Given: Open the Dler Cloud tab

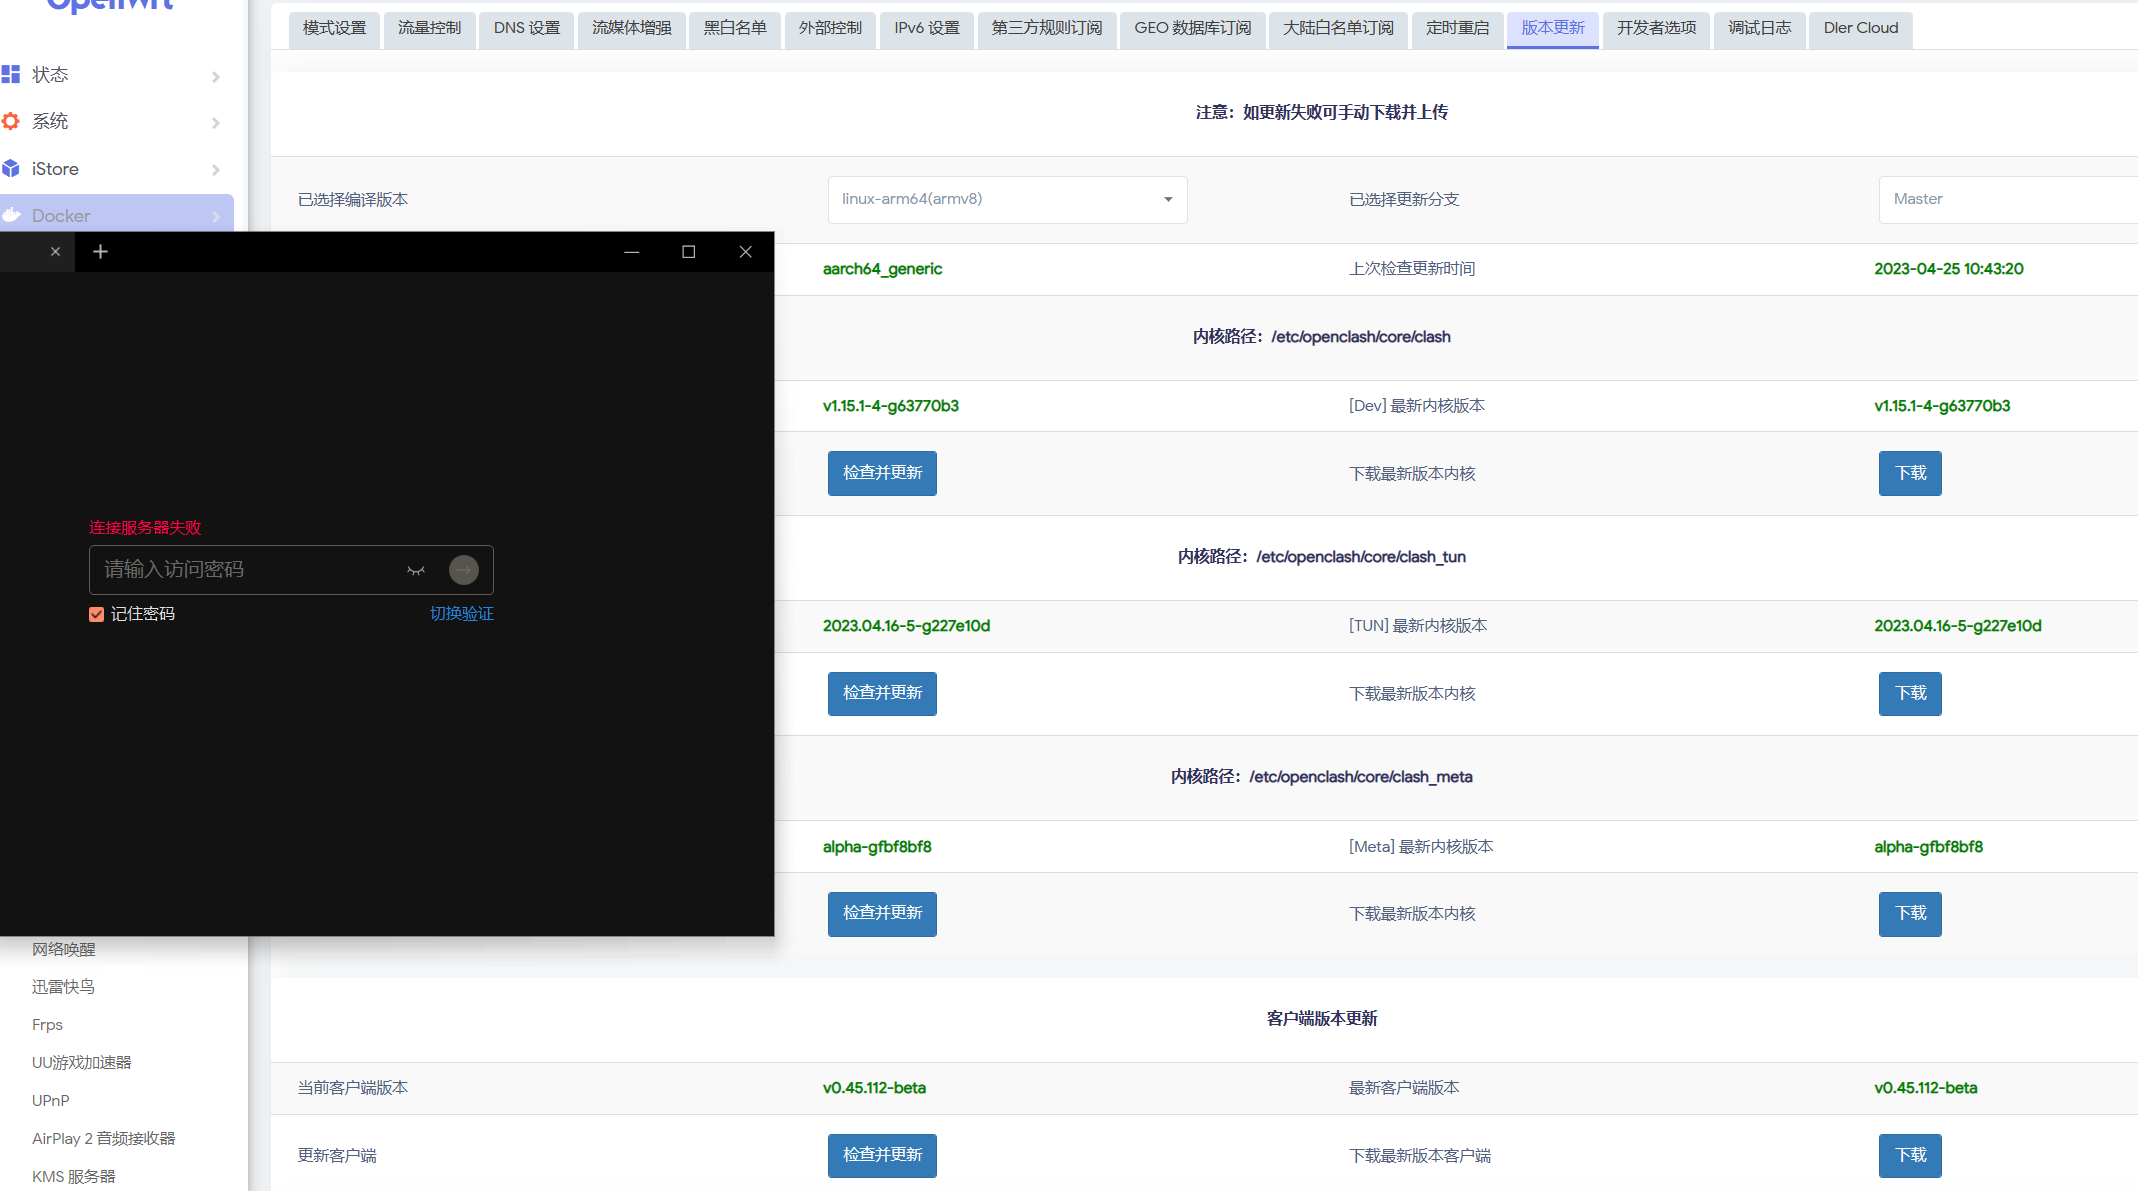Looking at the screenshot, I should pos(1860,28).
